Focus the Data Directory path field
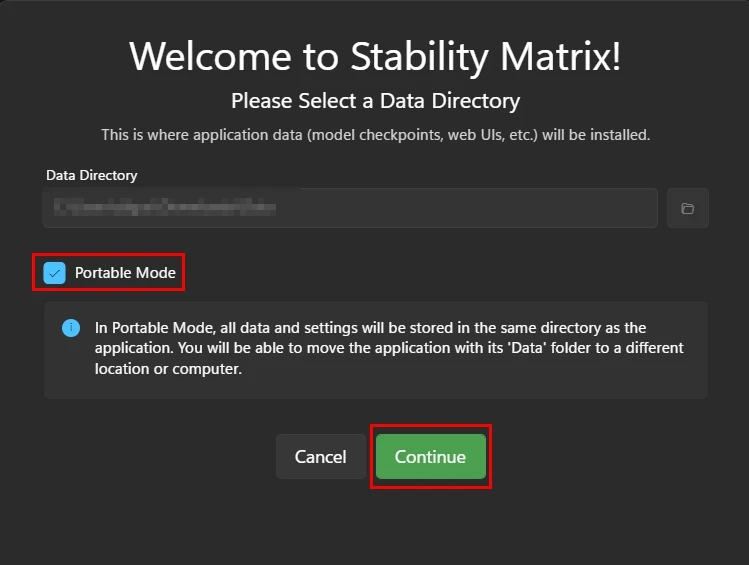Image resolution: width=749 pixels, height=565 pixels. [x=350, y=208]
